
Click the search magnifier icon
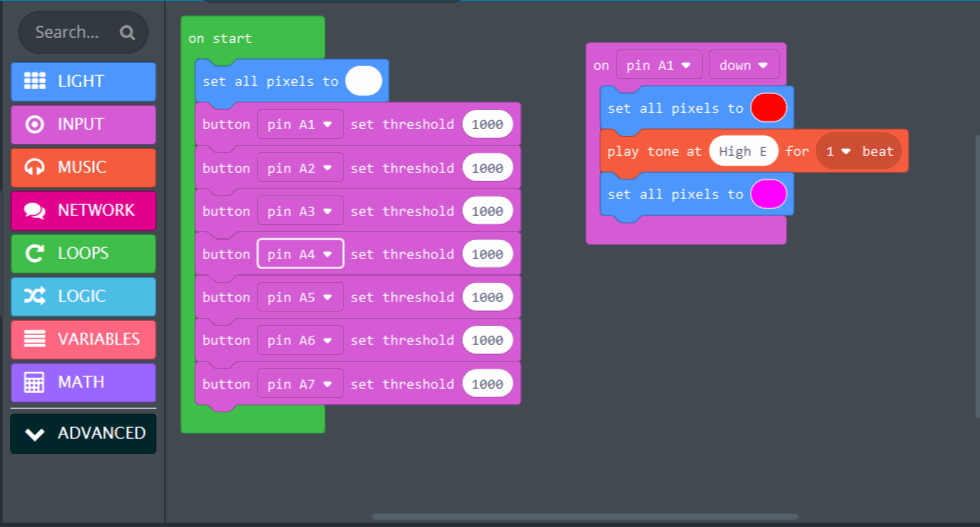tap(127, 32)
